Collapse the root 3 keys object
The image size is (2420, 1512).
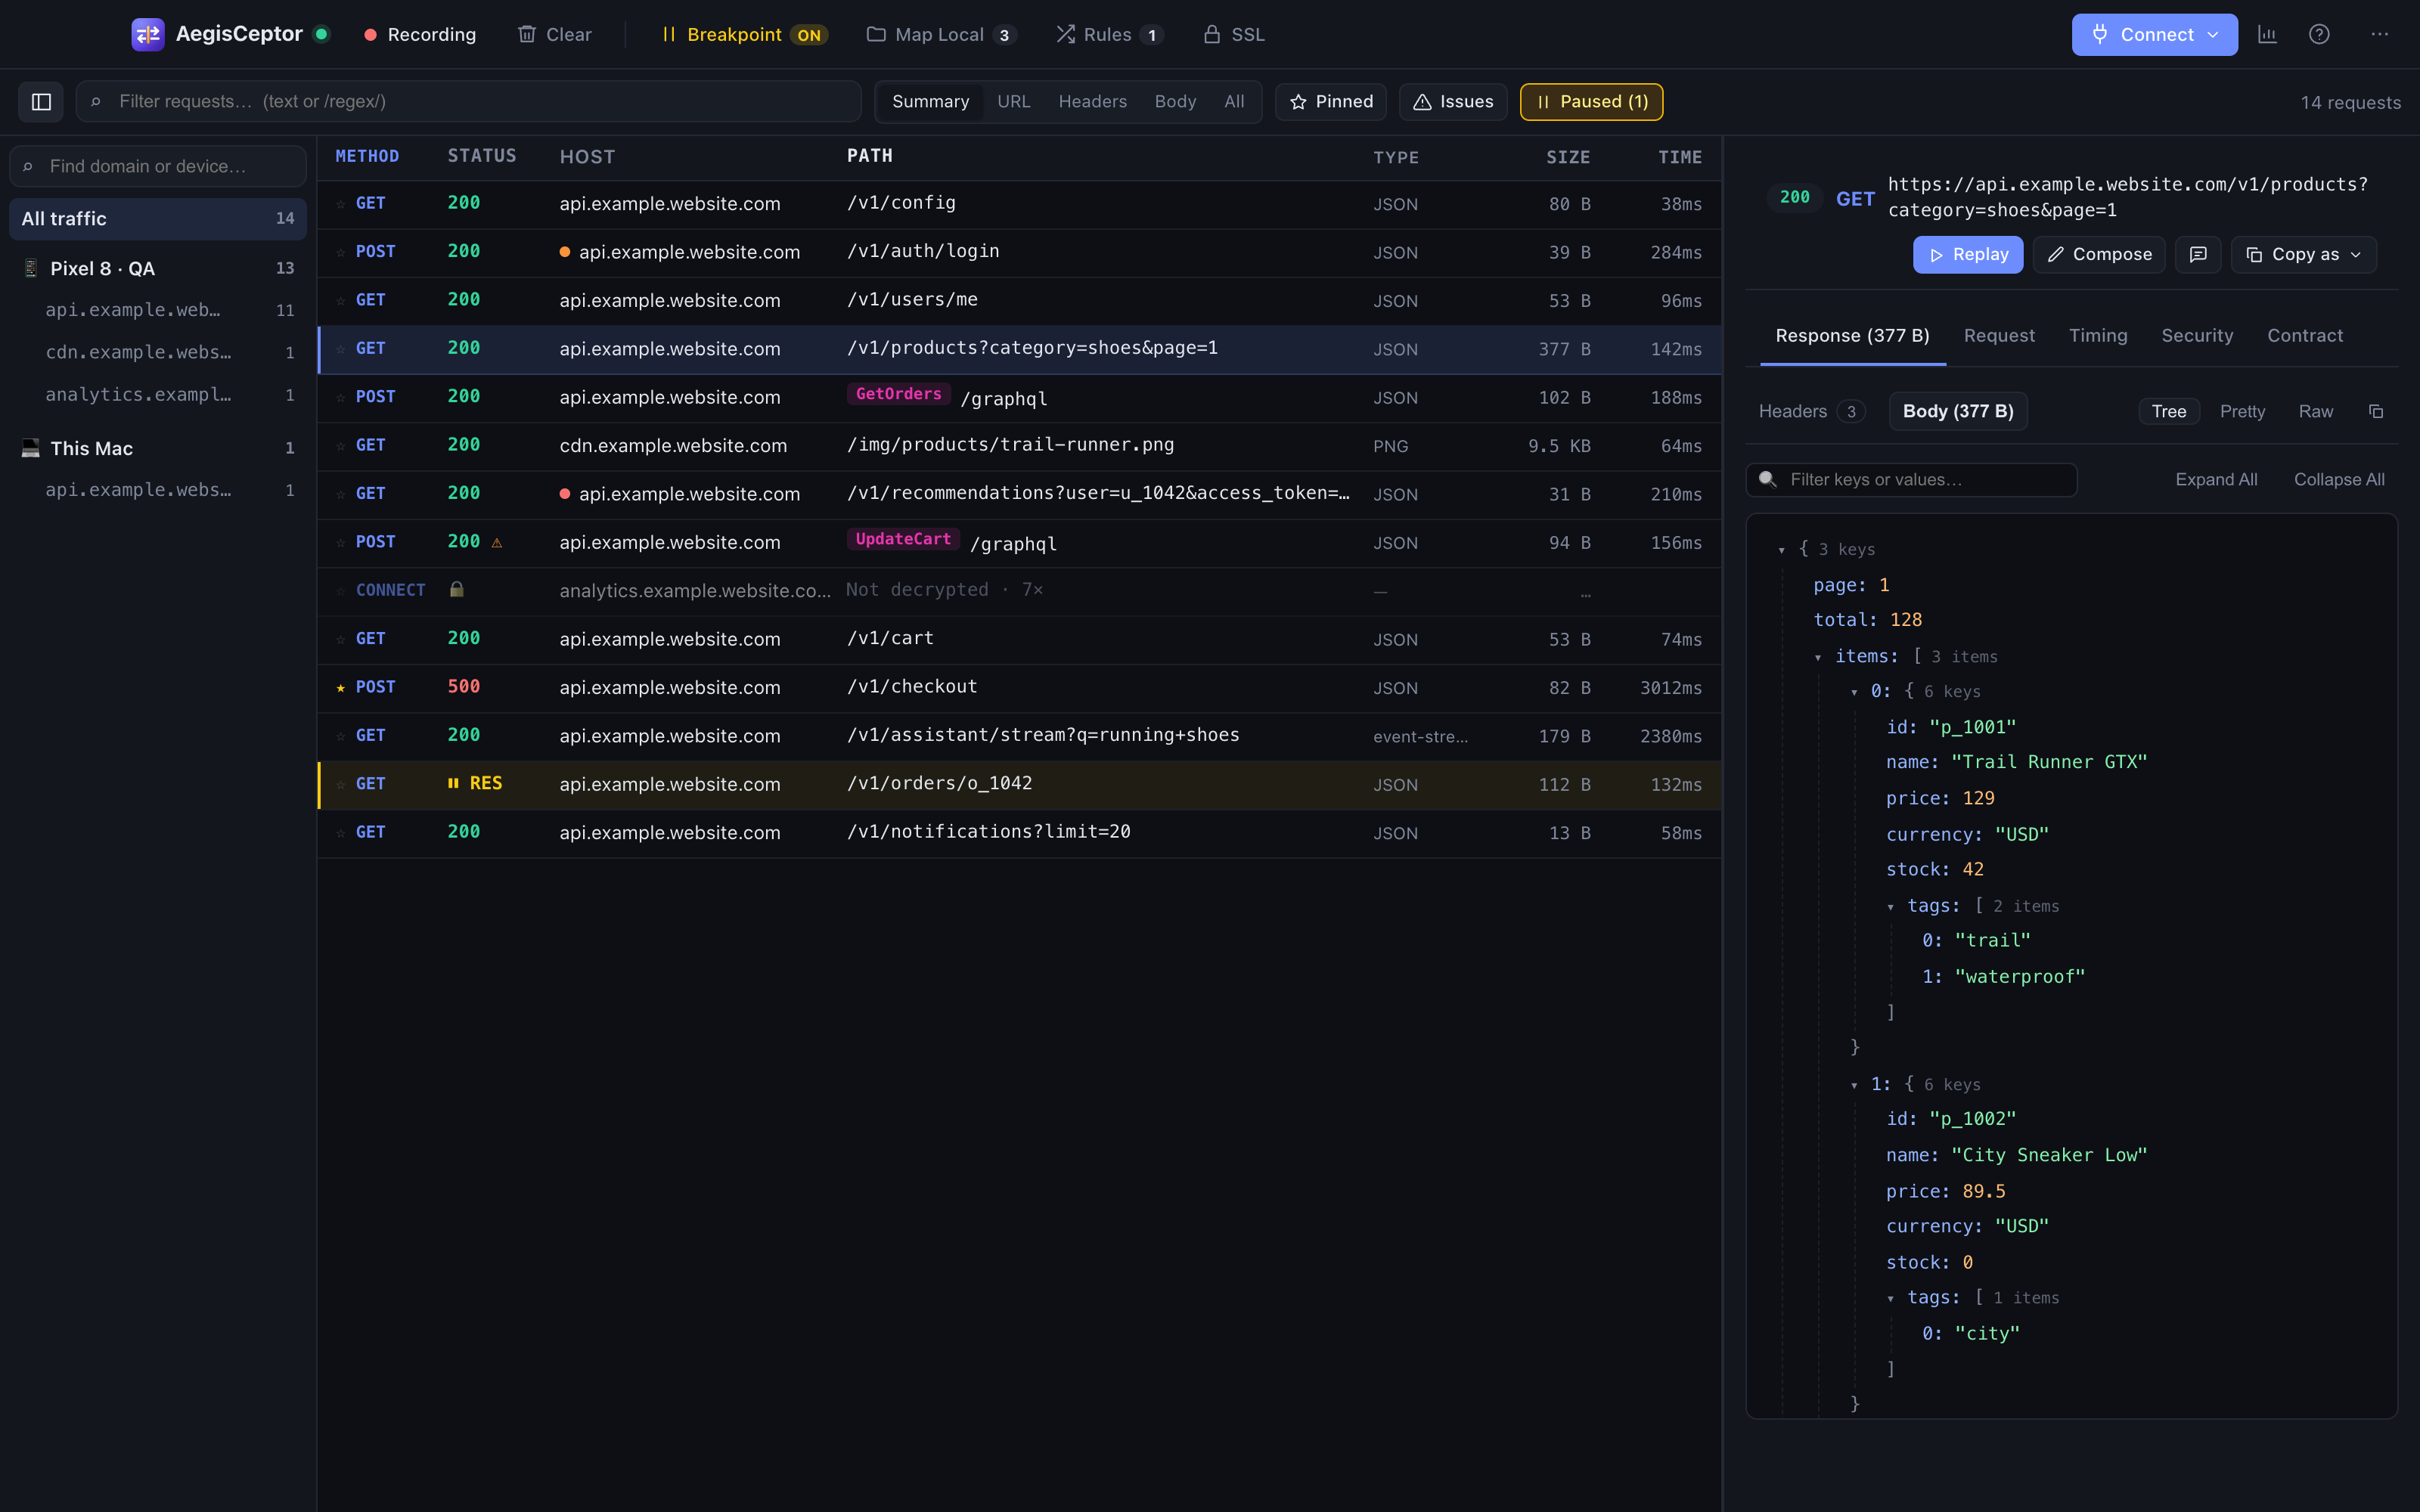click(x=1782, y=550)
